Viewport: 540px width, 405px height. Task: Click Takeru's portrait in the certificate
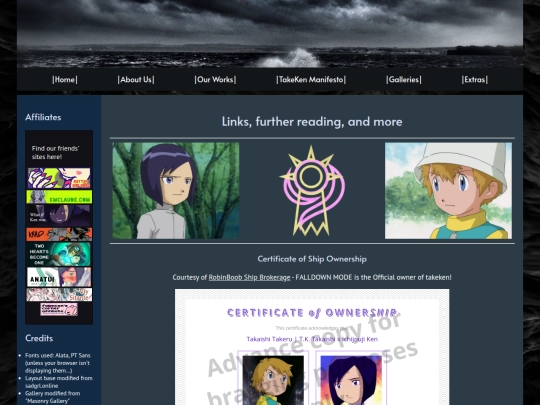tap(273, 380)
